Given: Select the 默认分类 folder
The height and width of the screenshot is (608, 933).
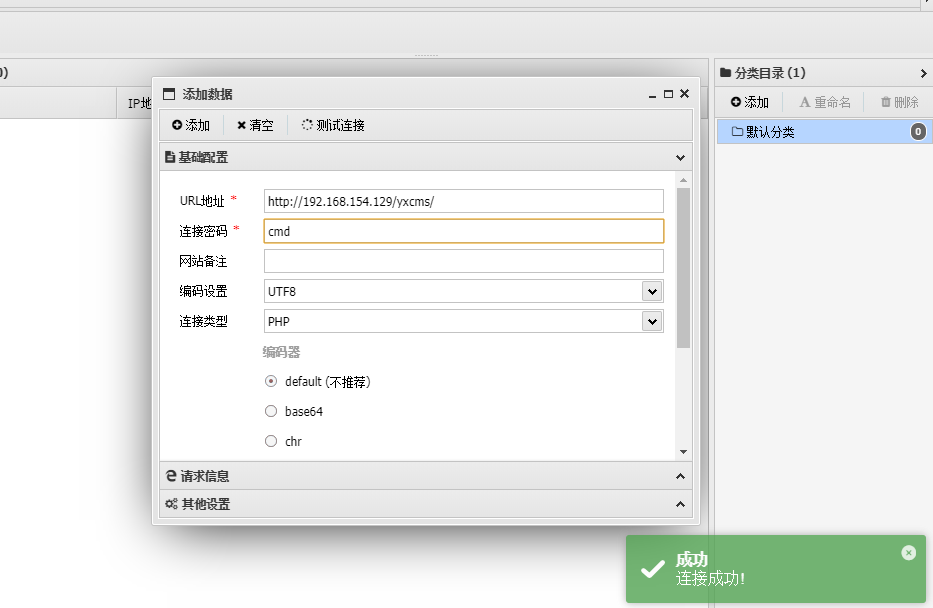Looking at the screenshot, I should coord(824,132).
